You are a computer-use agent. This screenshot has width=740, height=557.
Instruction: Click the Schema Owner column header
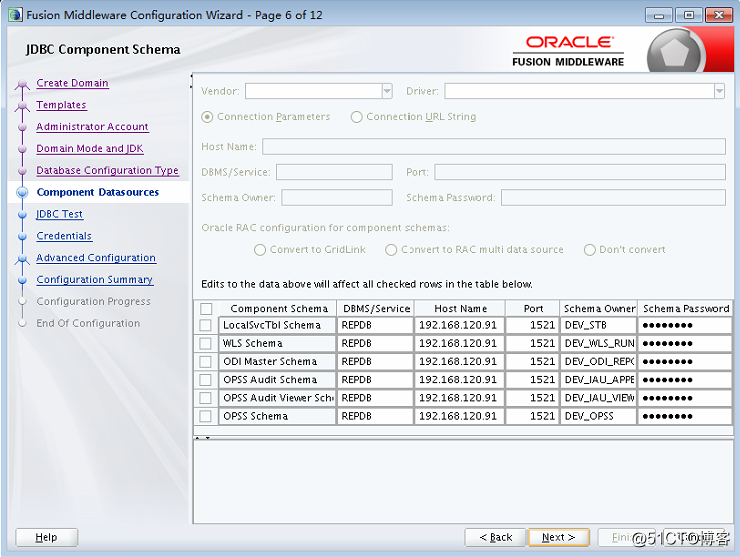[599, 308]
